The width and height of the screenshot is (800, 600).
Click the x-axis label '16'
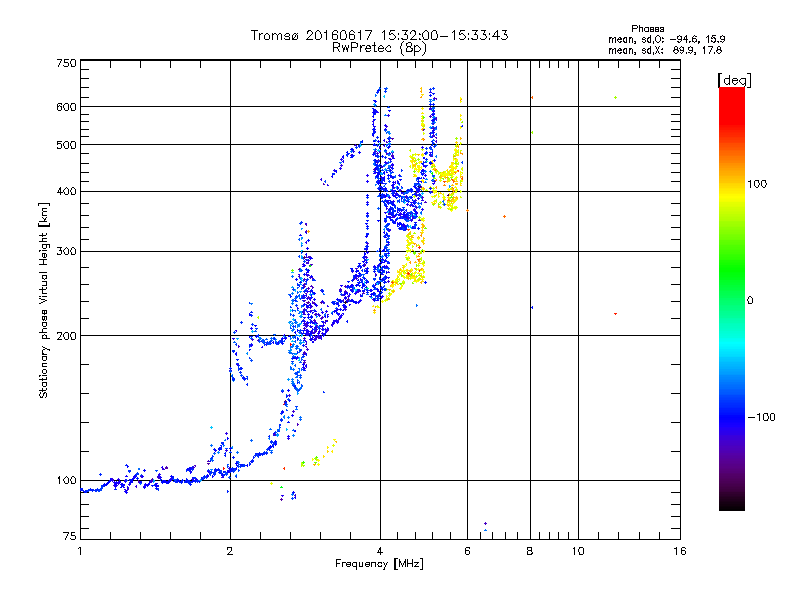[680, 551]
